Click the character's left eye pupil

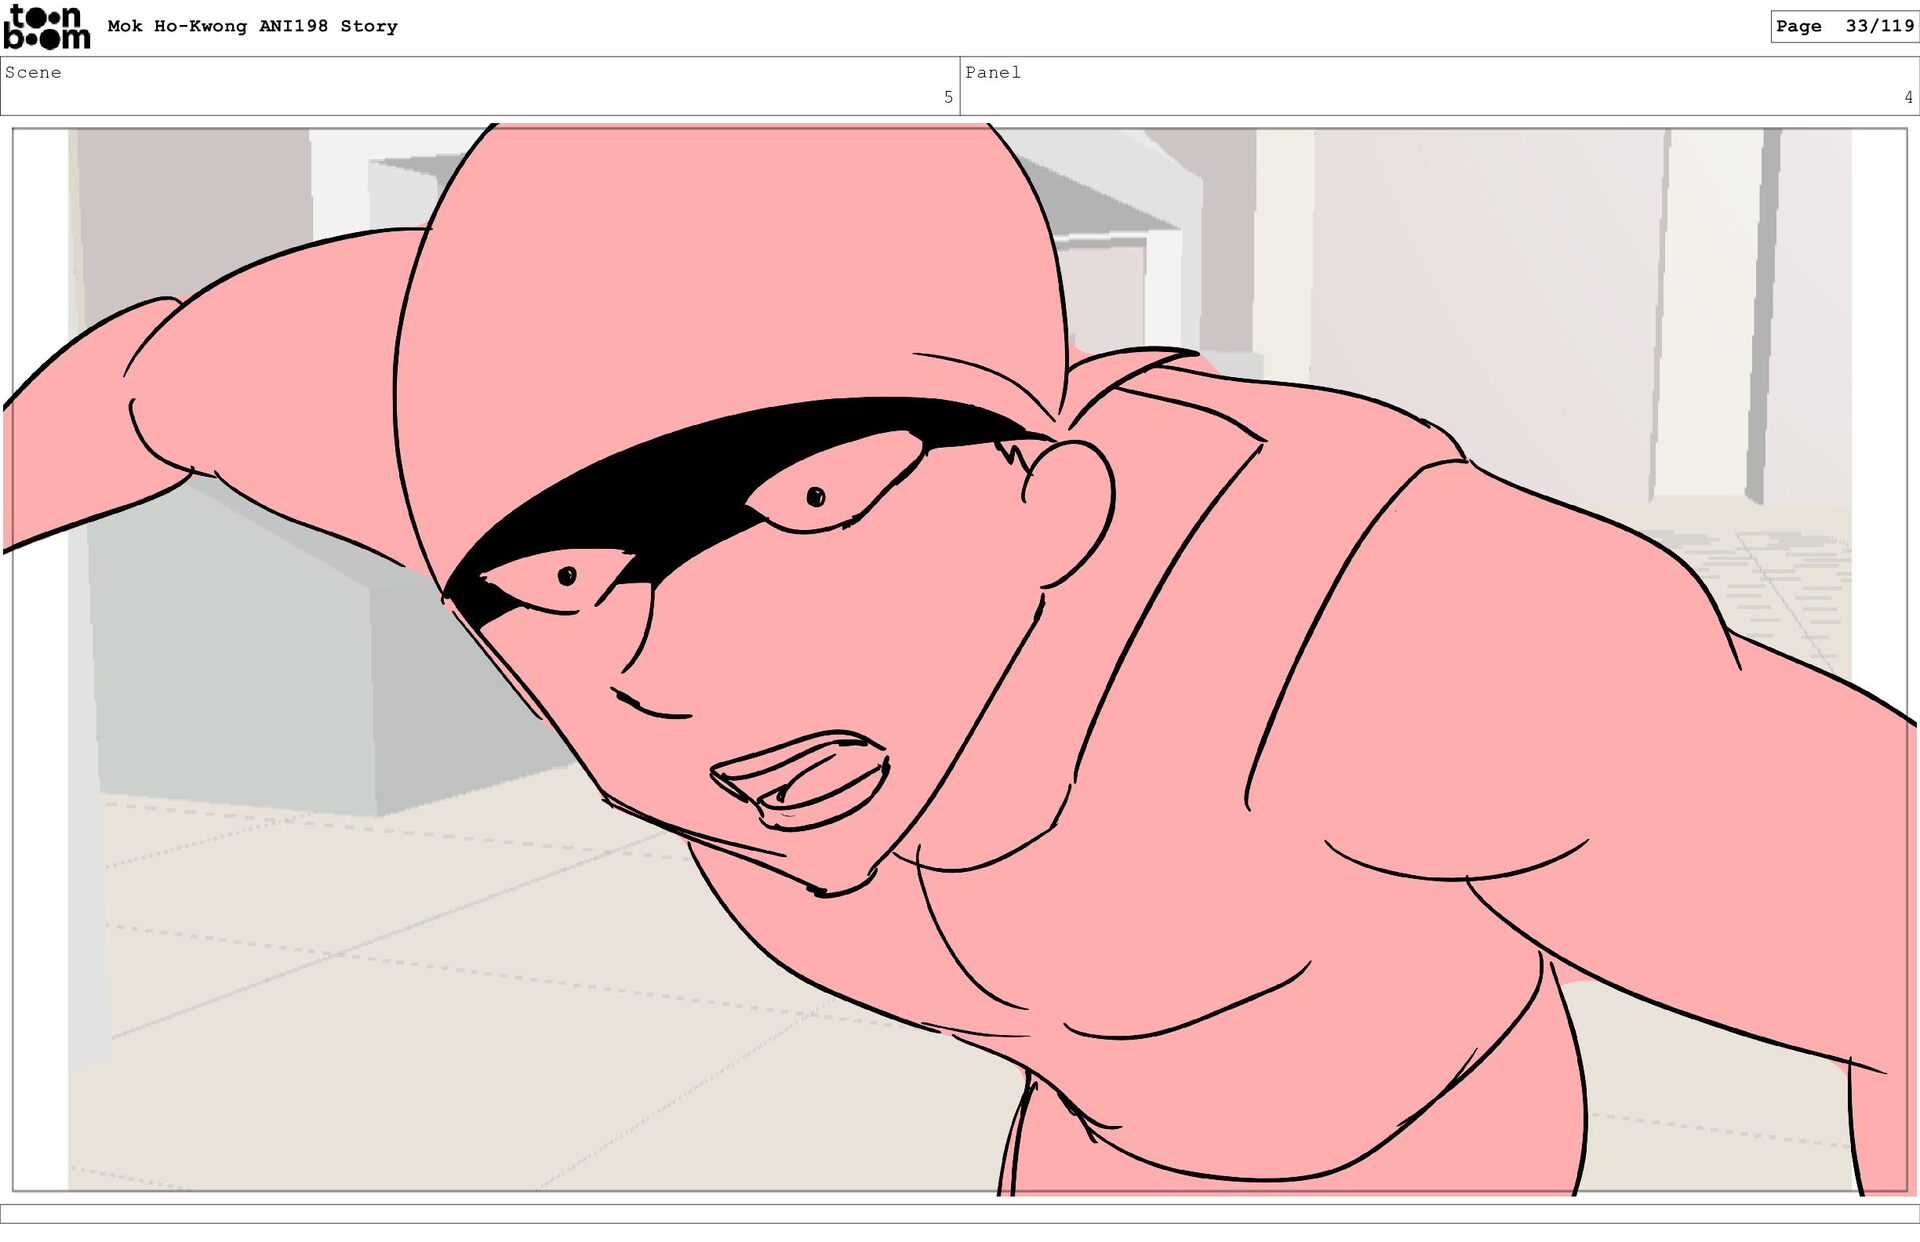click(567, 576)
